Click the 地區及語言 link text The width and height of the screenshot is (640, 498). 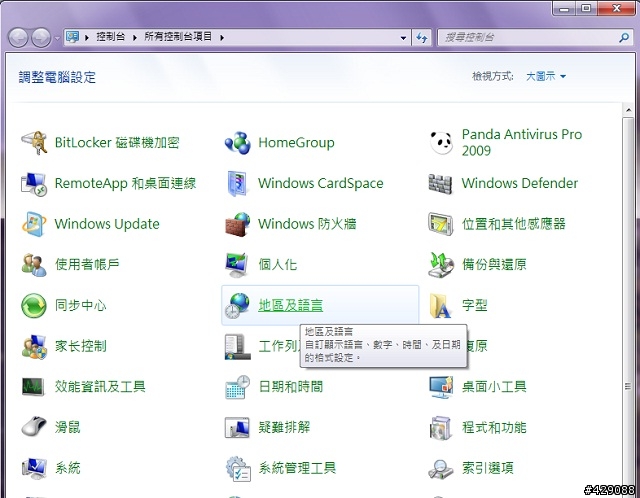tap(291, 305)
